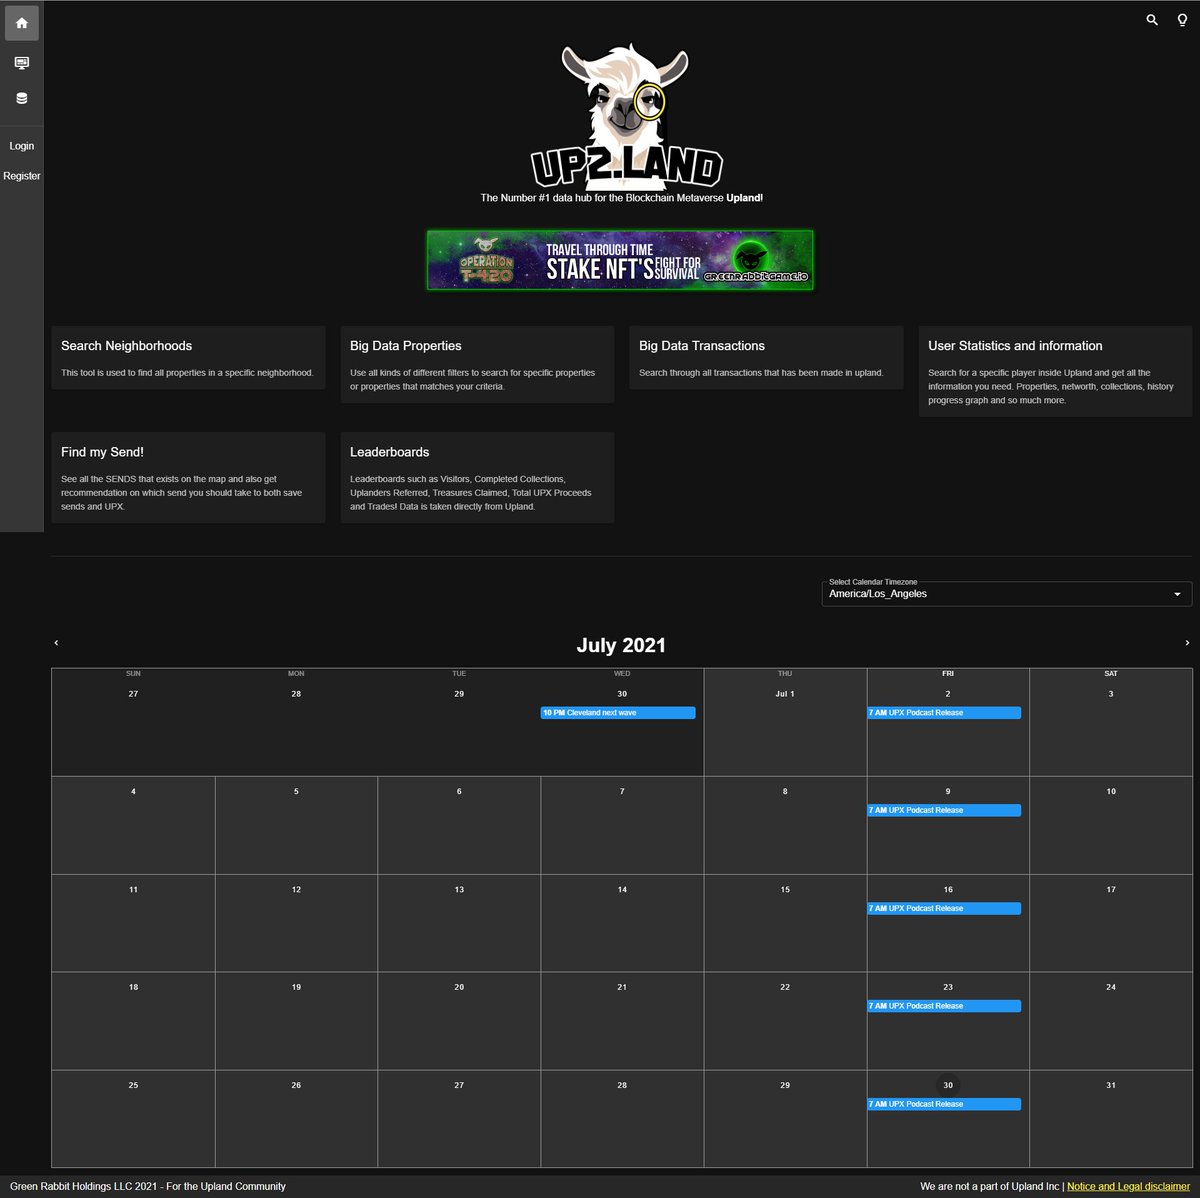Go to next month arrow
This screenshot has height=1198, width=1200.
pos(1187,643)
